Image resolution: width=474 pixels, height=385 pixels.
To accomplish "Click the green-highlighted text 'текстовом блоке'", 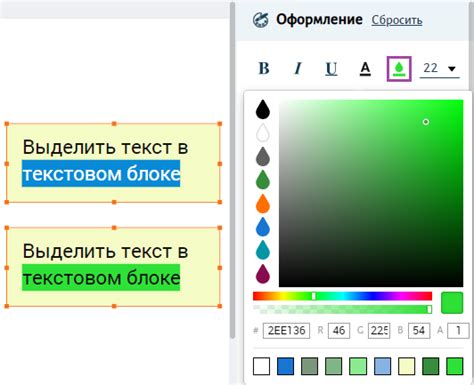I will click(x=101, y=278).
